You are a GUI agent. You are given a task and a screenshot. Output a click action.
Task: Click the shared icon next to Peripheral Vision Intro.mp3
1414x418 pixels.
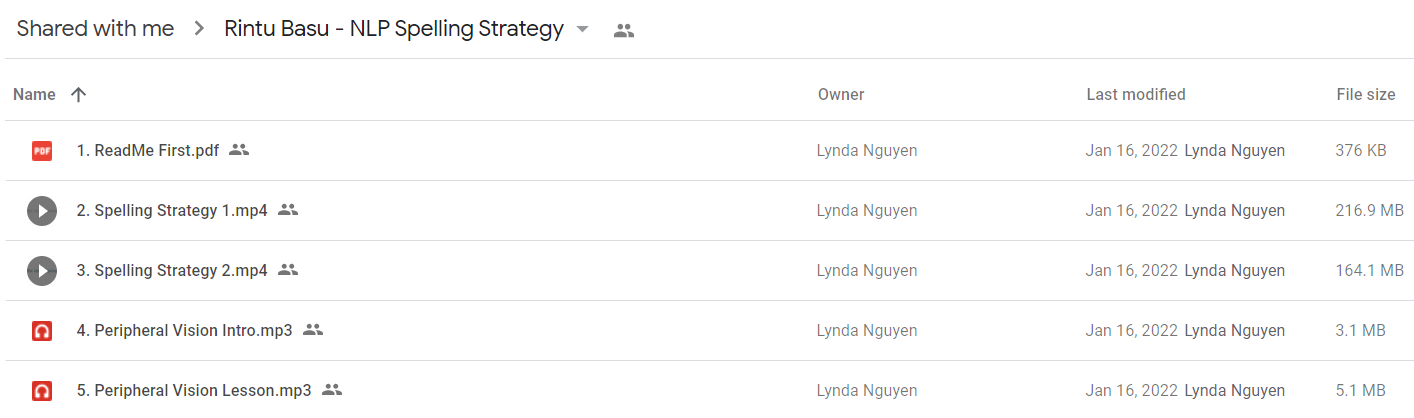(313, 329)
